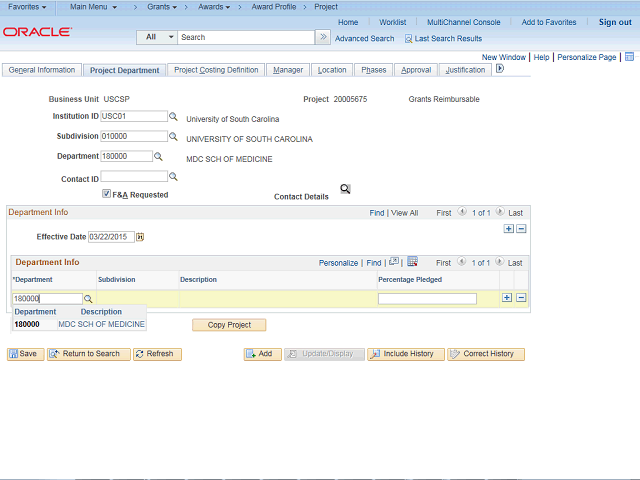Open the Worklist link

(x=392, y=22)
